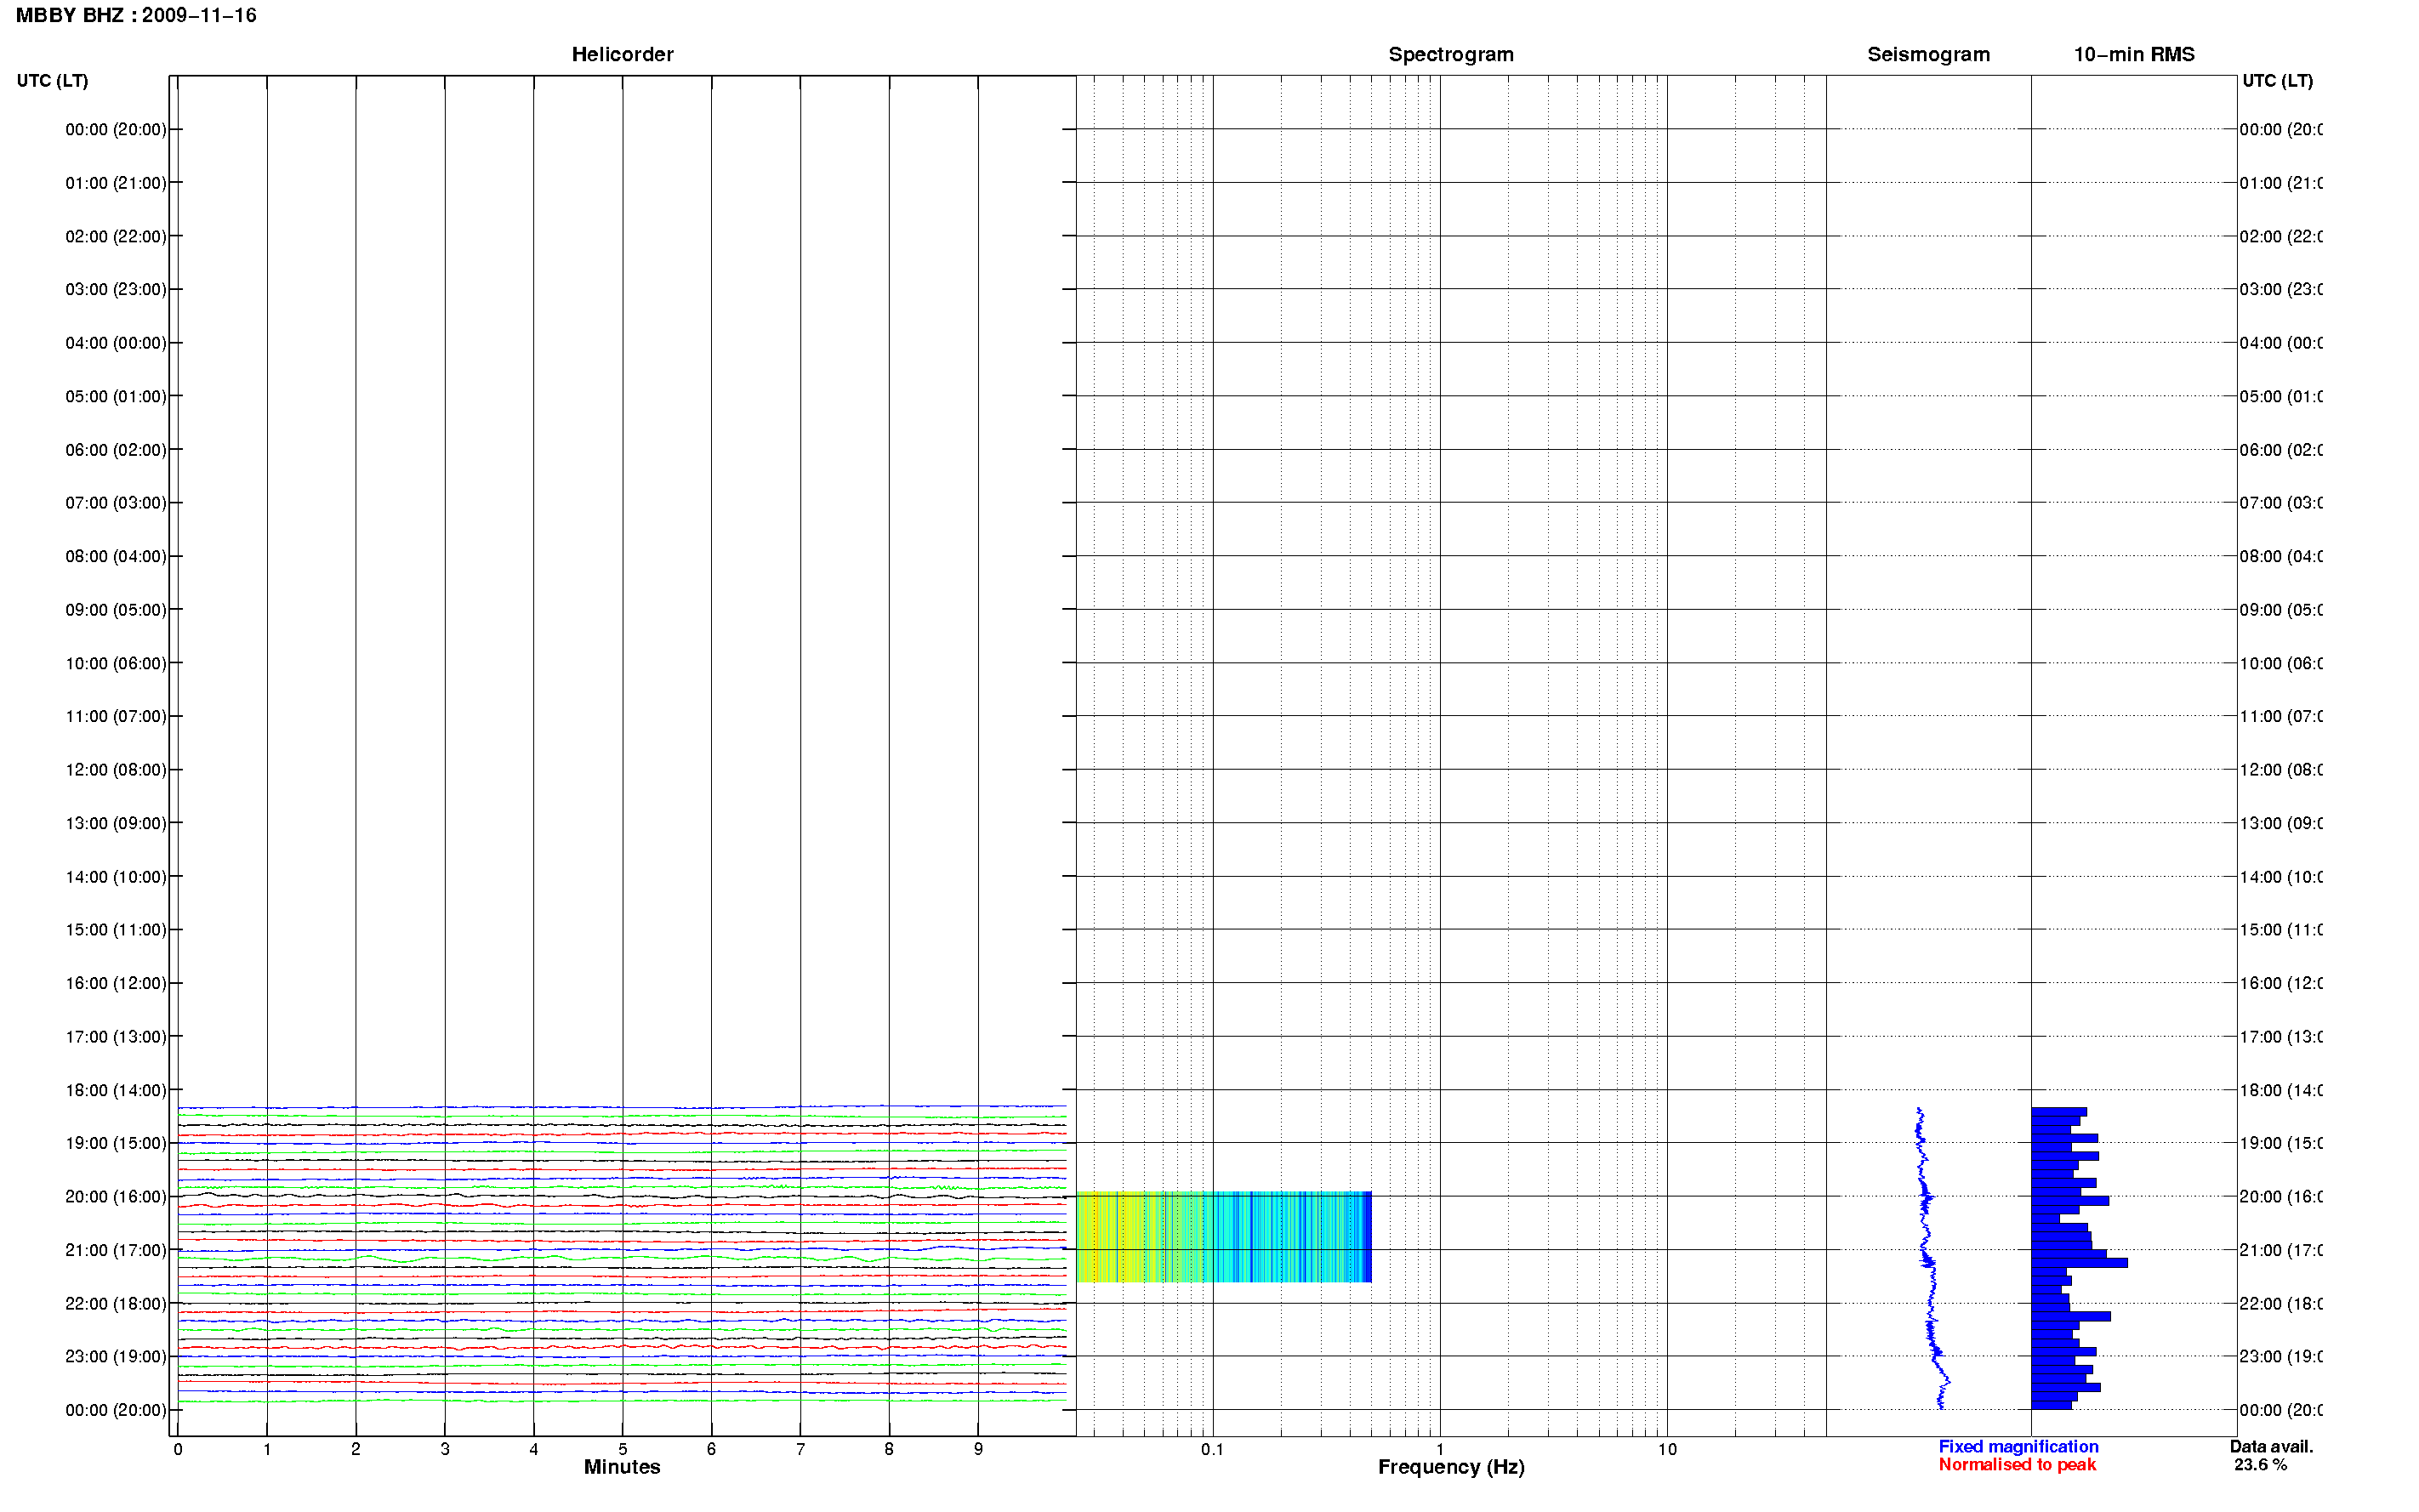This screenshot has width=2419, height=1512.
Task: Click the Frequency (Hz) axis label
Action: pos(1451,1467)
